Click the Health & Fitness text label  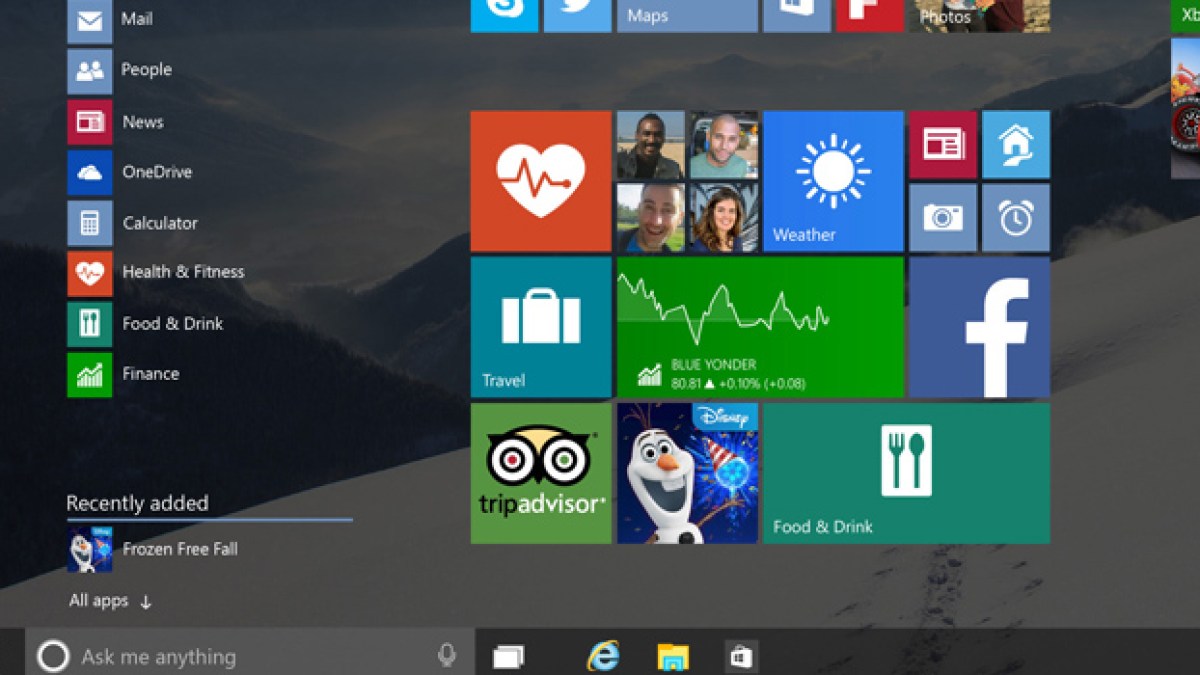pos(183,272)
